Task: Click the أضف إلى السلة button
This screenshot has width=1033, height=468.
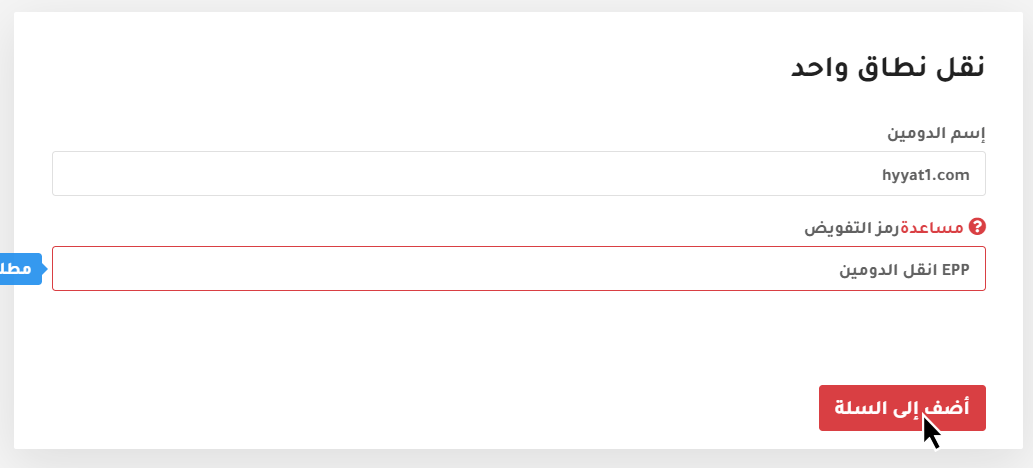Action: [902, 408]
